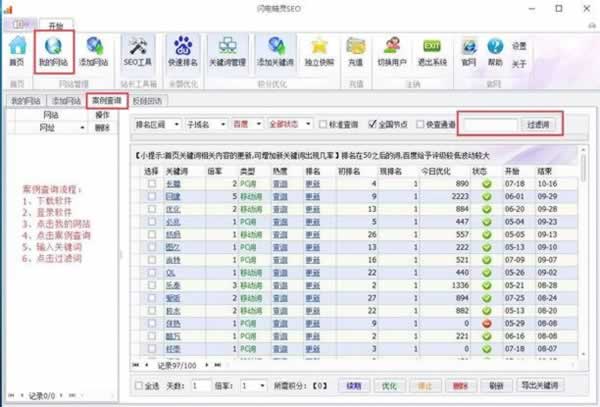Switch to the 案例查询 tab
Viewport: 600px width, 407px height.
(x=107, y=101)
